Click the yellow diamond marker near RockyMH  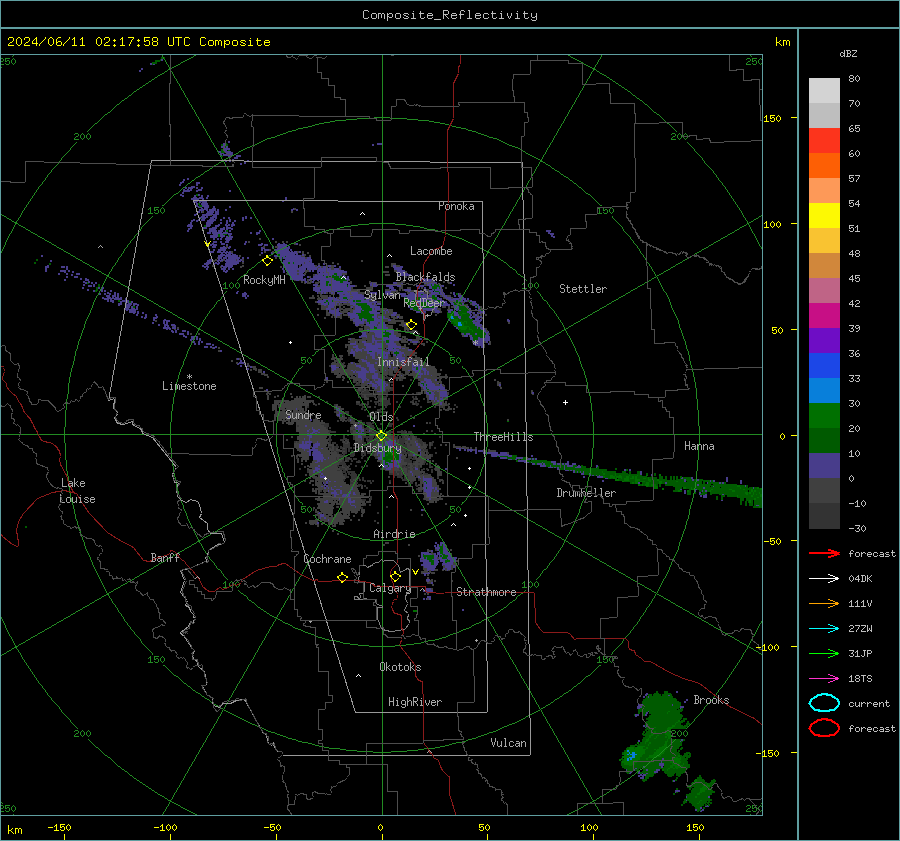267,261
